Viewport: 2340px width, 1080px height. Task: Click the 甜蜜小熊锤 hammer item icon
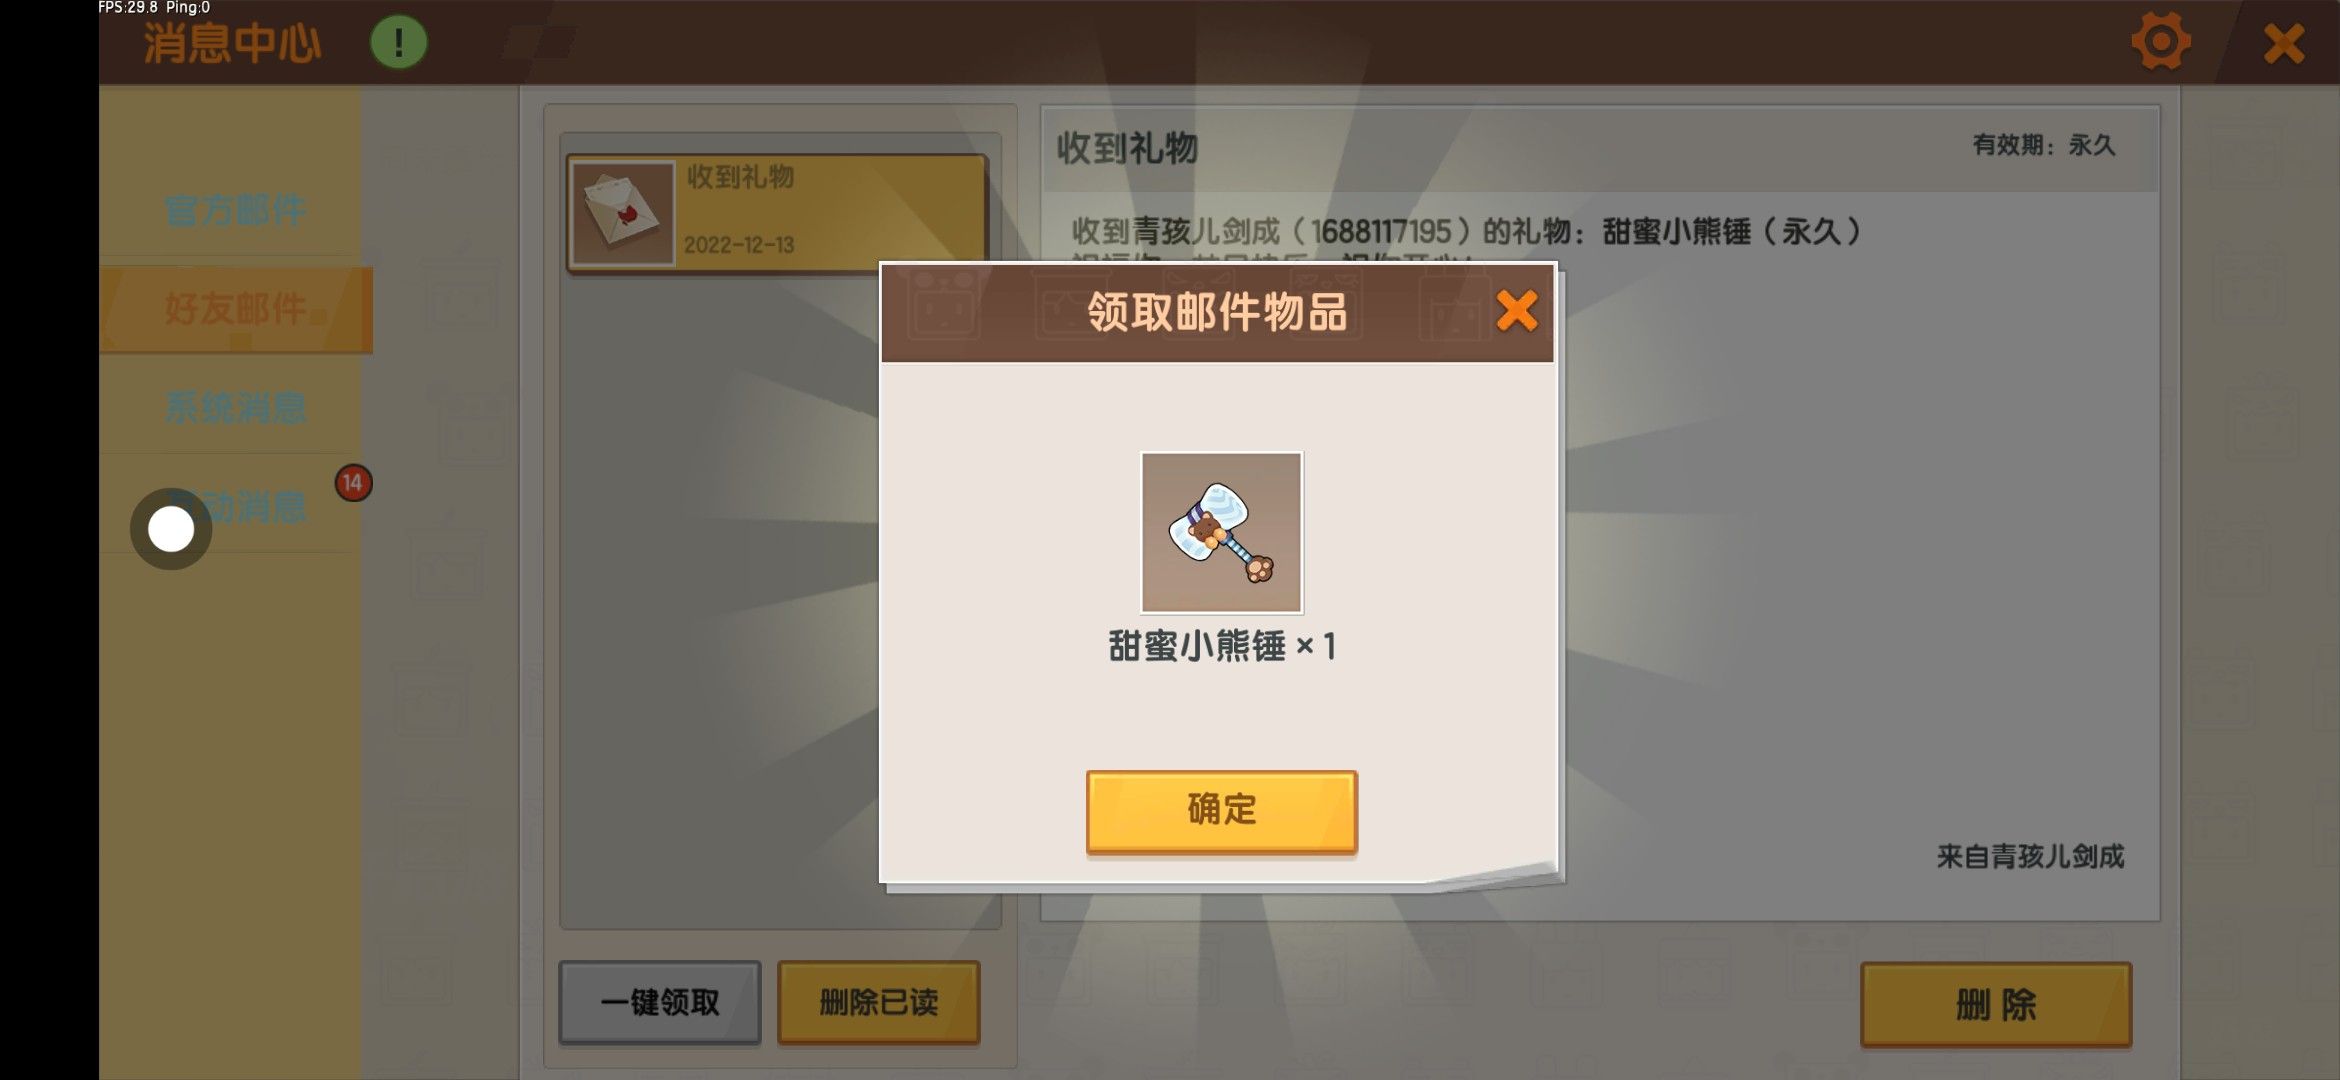tap(1222, 532)
